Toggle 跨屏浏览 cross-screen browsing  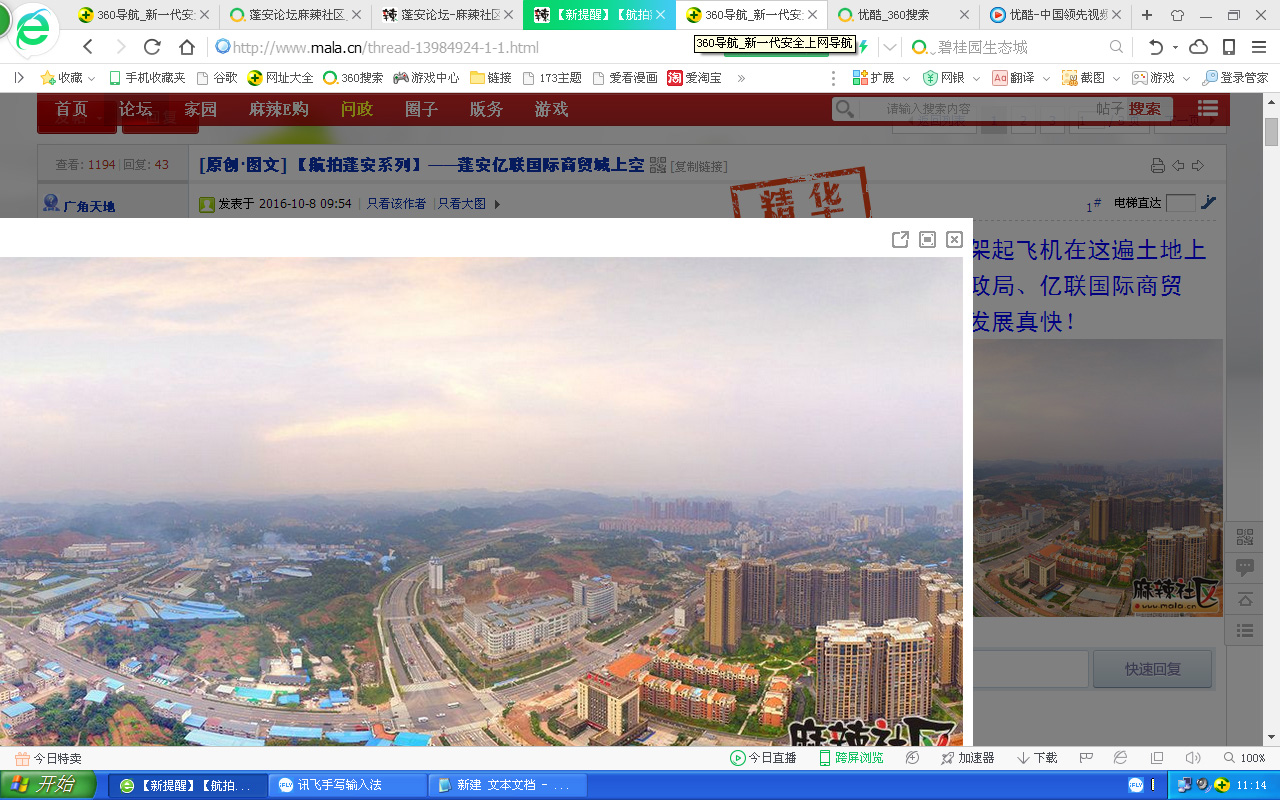pyautogui.click(x=851, y=758)
